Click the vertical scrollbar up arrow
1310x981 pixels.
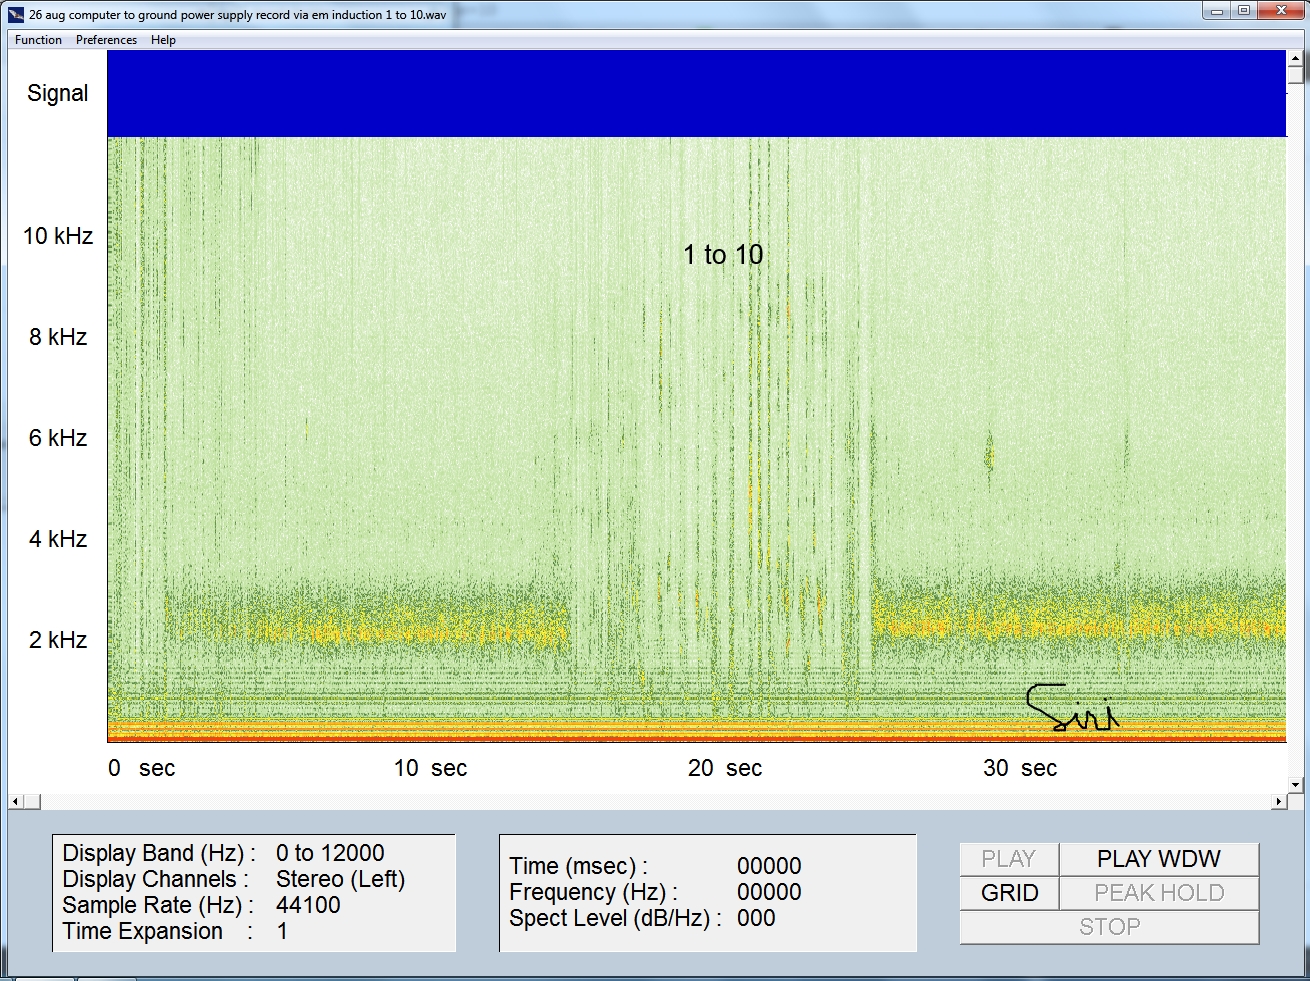pyautogui.click(x=1295, y=58)
